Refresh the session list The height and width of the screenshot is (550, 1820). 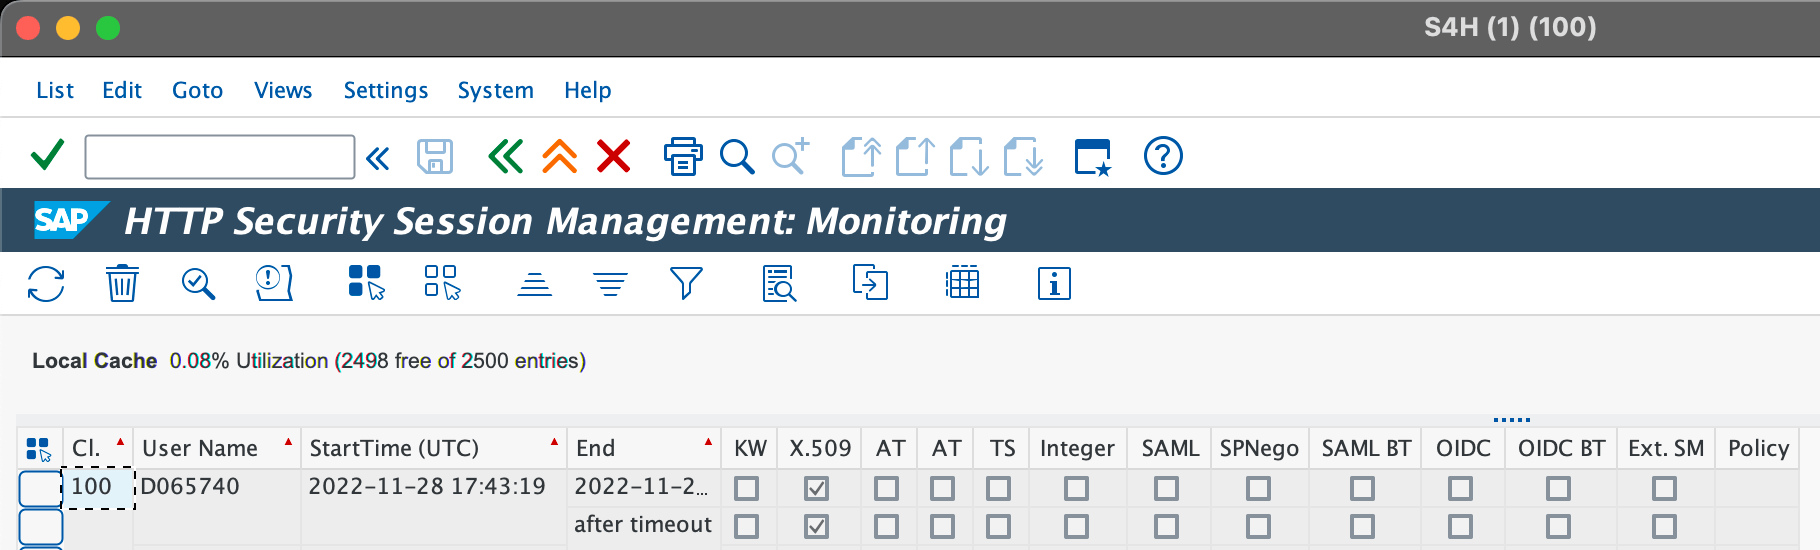click(x=46, y=284)
